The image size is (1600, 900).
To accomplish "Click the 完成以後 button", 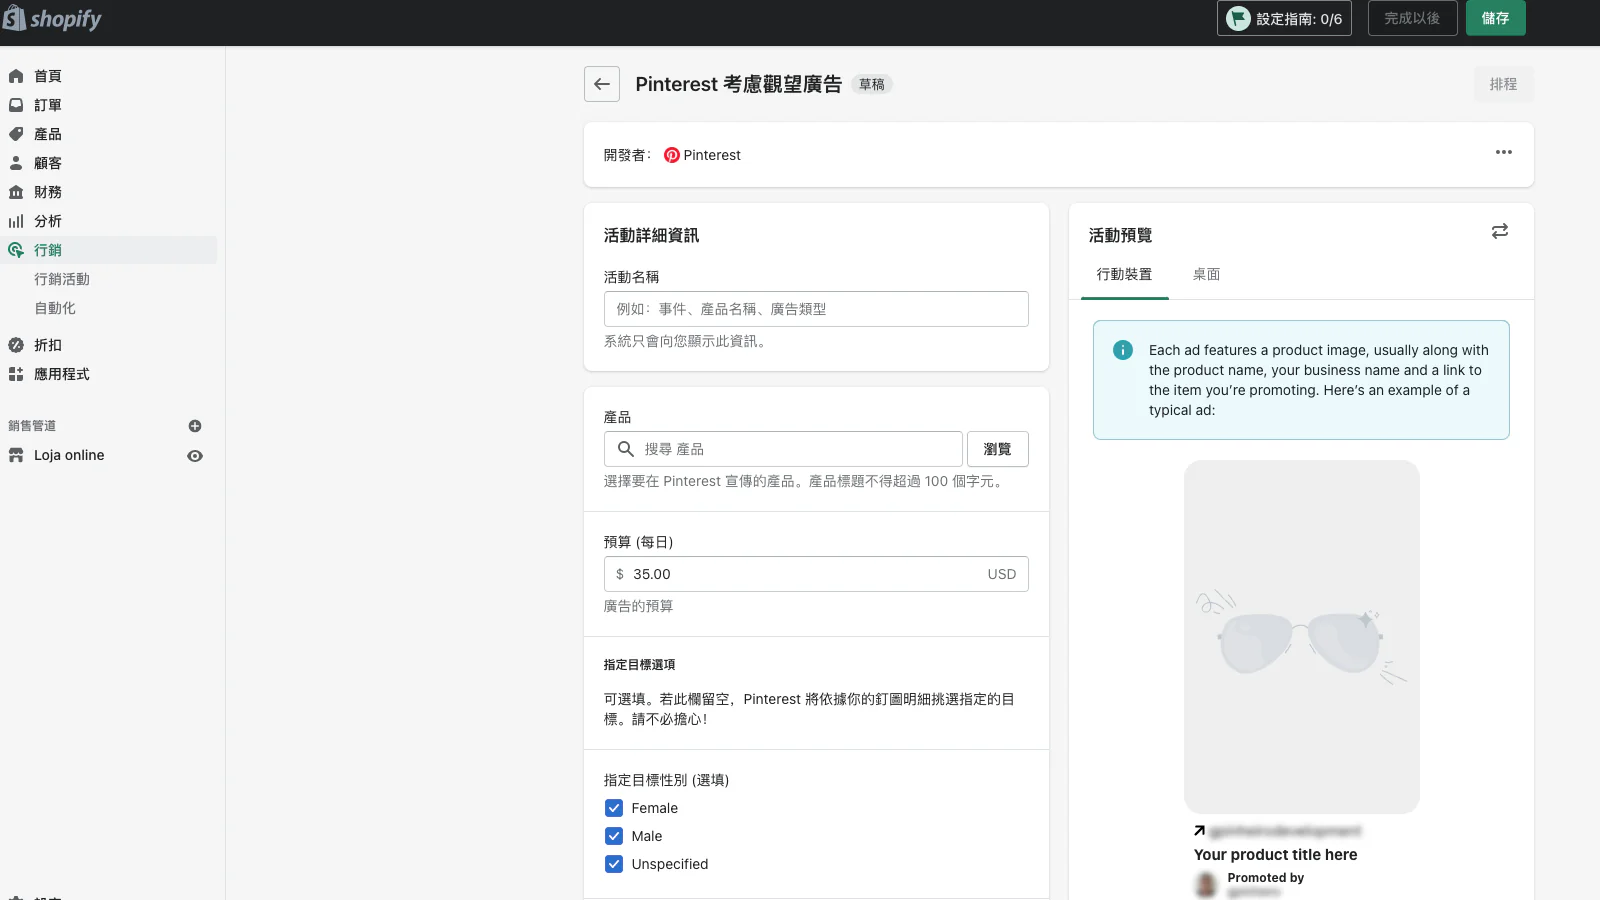I will 1412,18.
